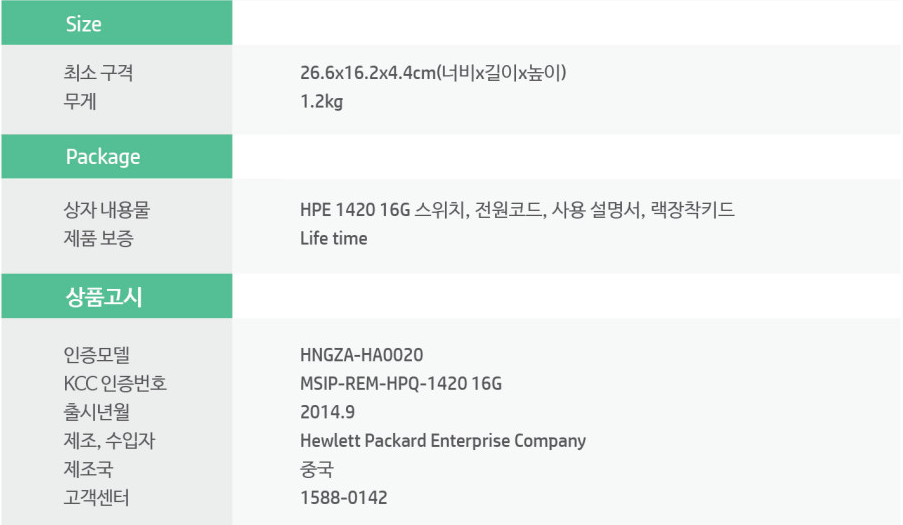Click the 1.2kg weight value

tap(321, 102)
